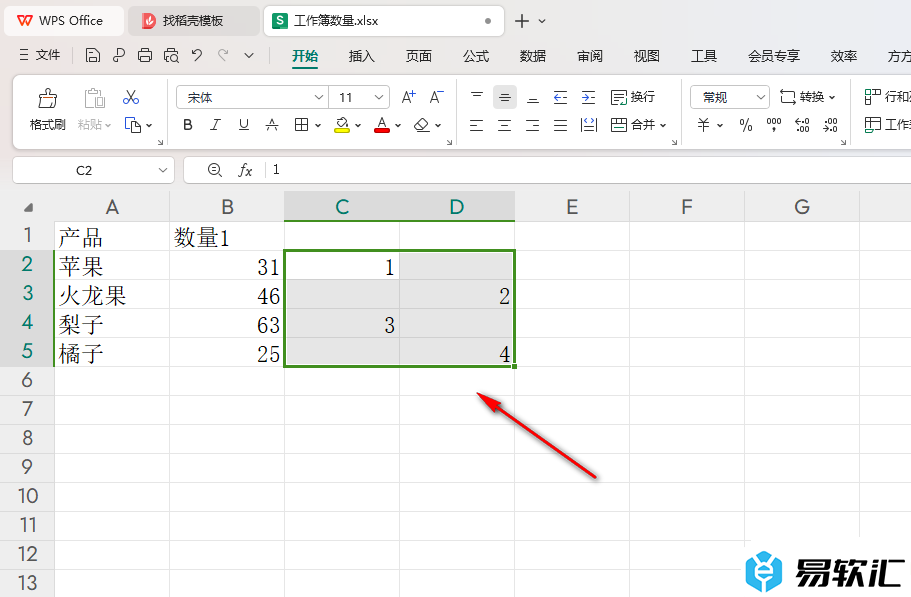Toggle Wrap Text (换行)

(x=633, y=97)
